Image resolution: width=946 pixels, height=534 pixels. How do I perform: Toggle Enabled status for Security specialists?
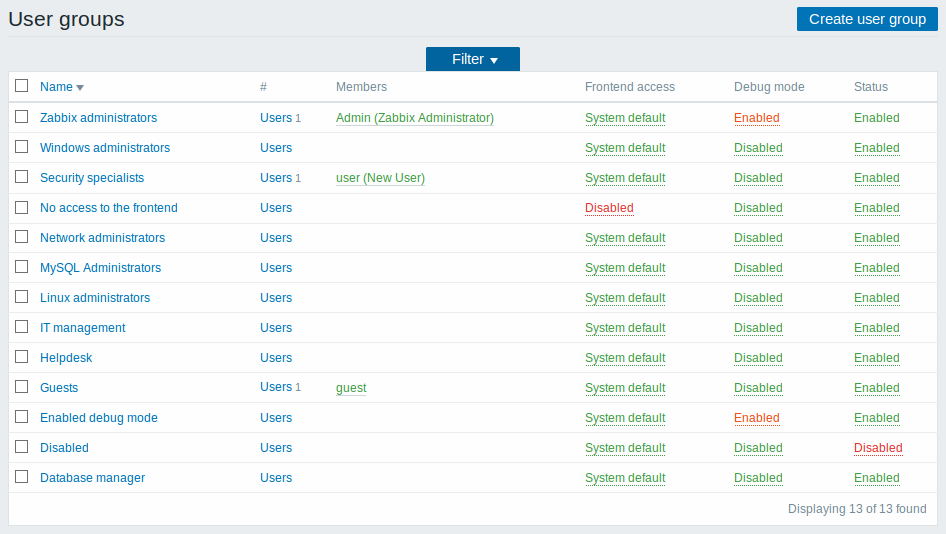tap(877, 178)
